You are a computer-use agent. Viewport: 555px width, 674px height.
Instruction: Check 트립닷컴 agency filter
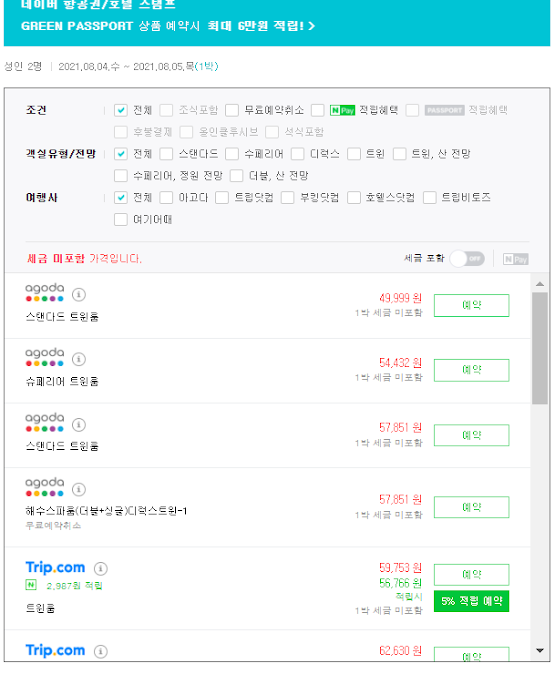tap(222, 197)
